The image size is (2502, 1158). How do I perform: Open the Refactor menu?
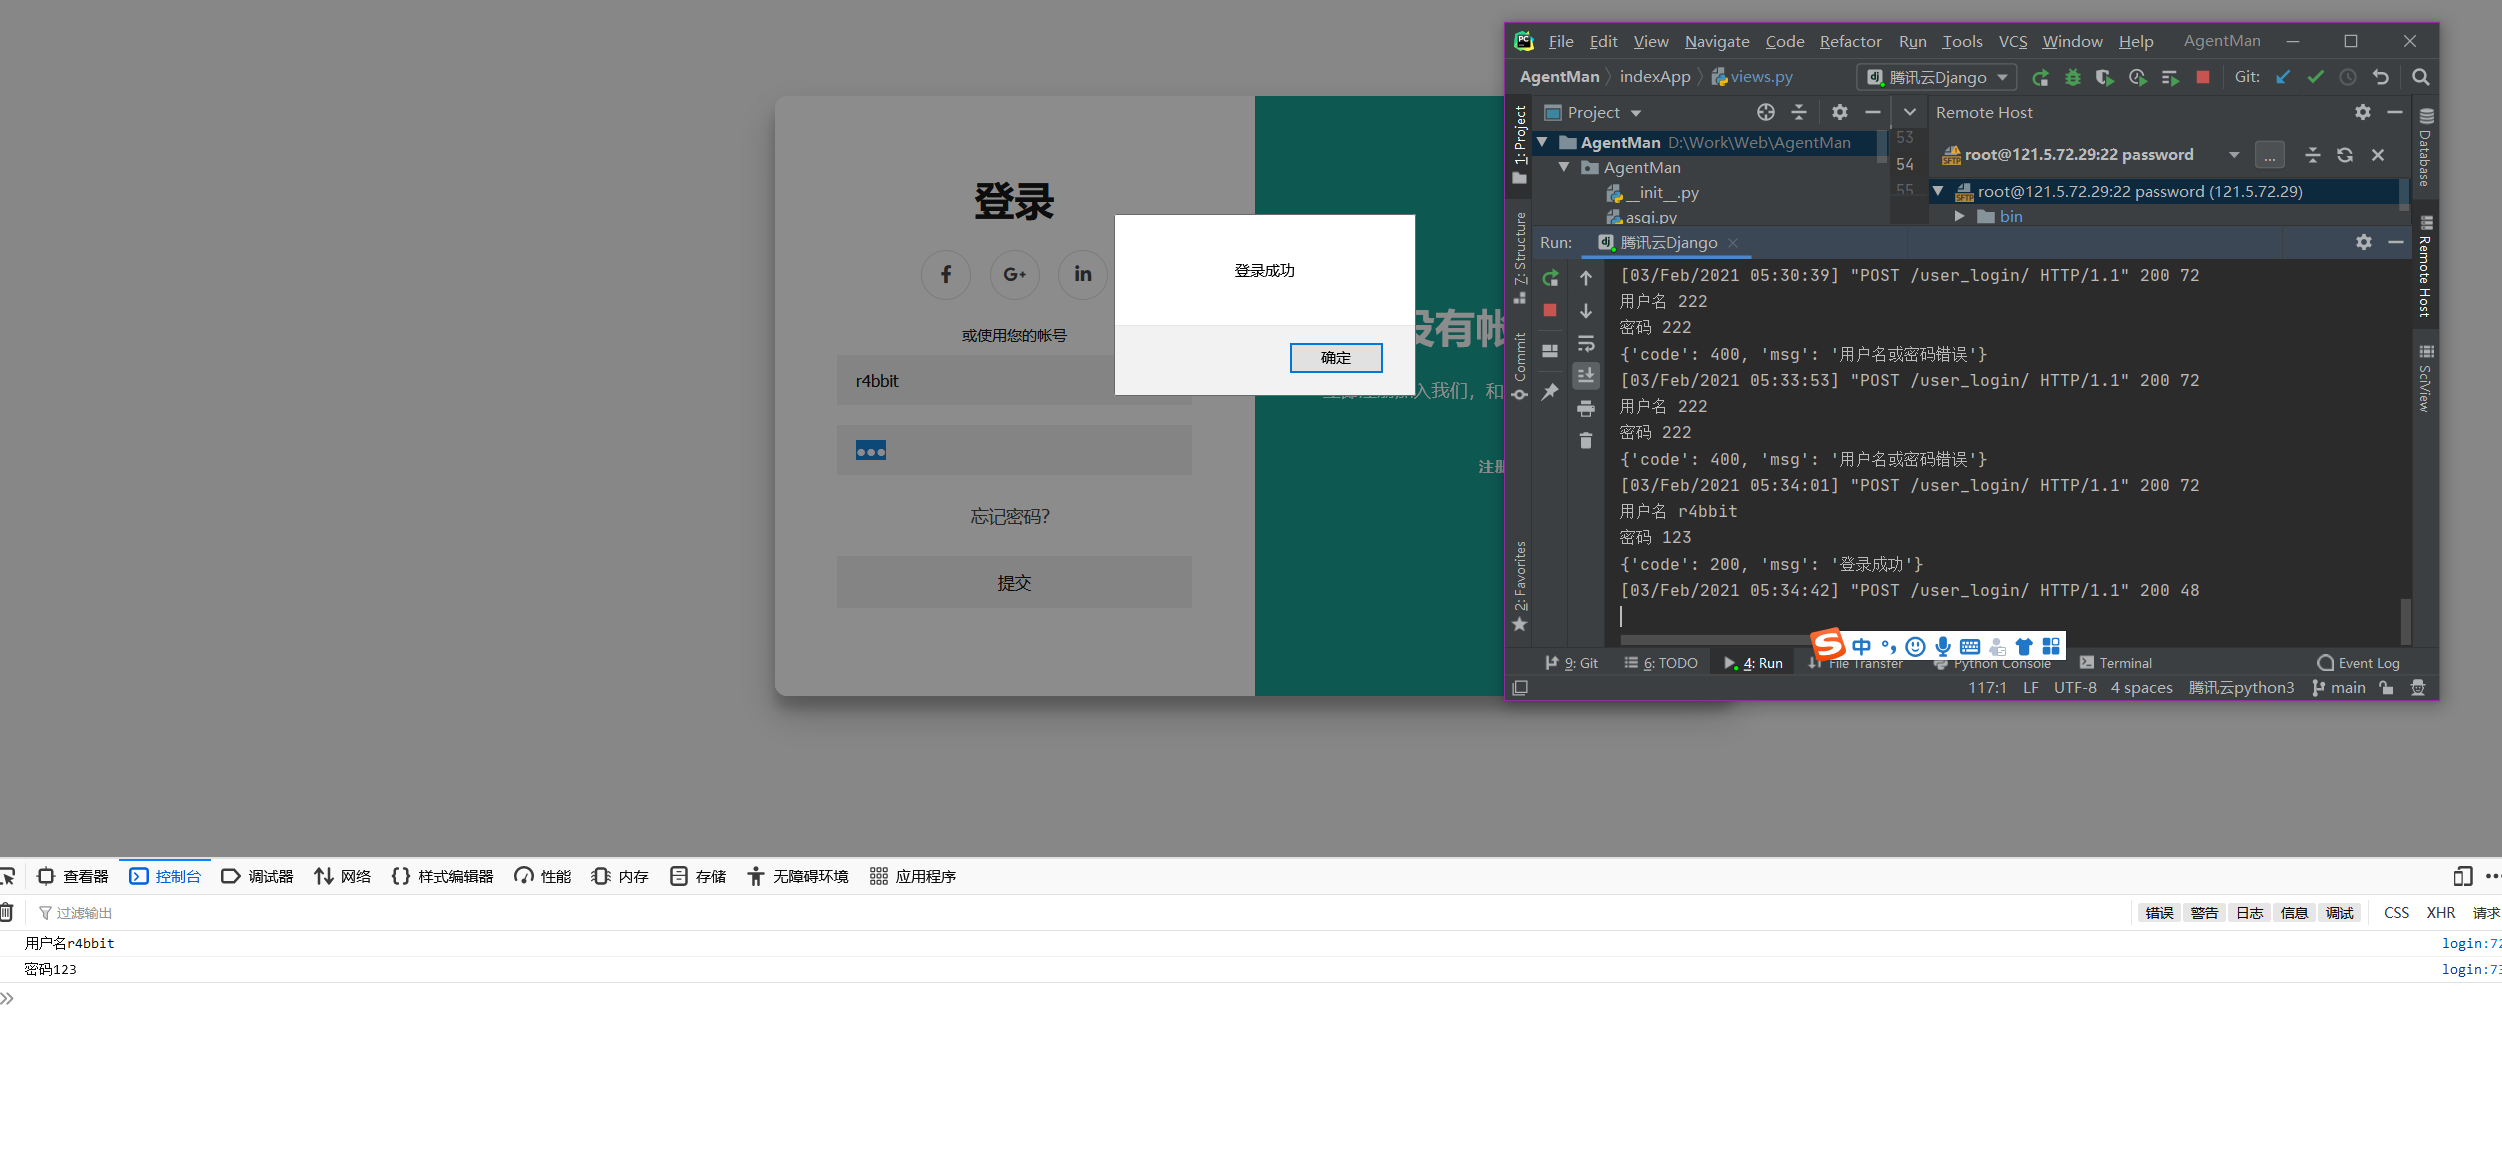1850,41
